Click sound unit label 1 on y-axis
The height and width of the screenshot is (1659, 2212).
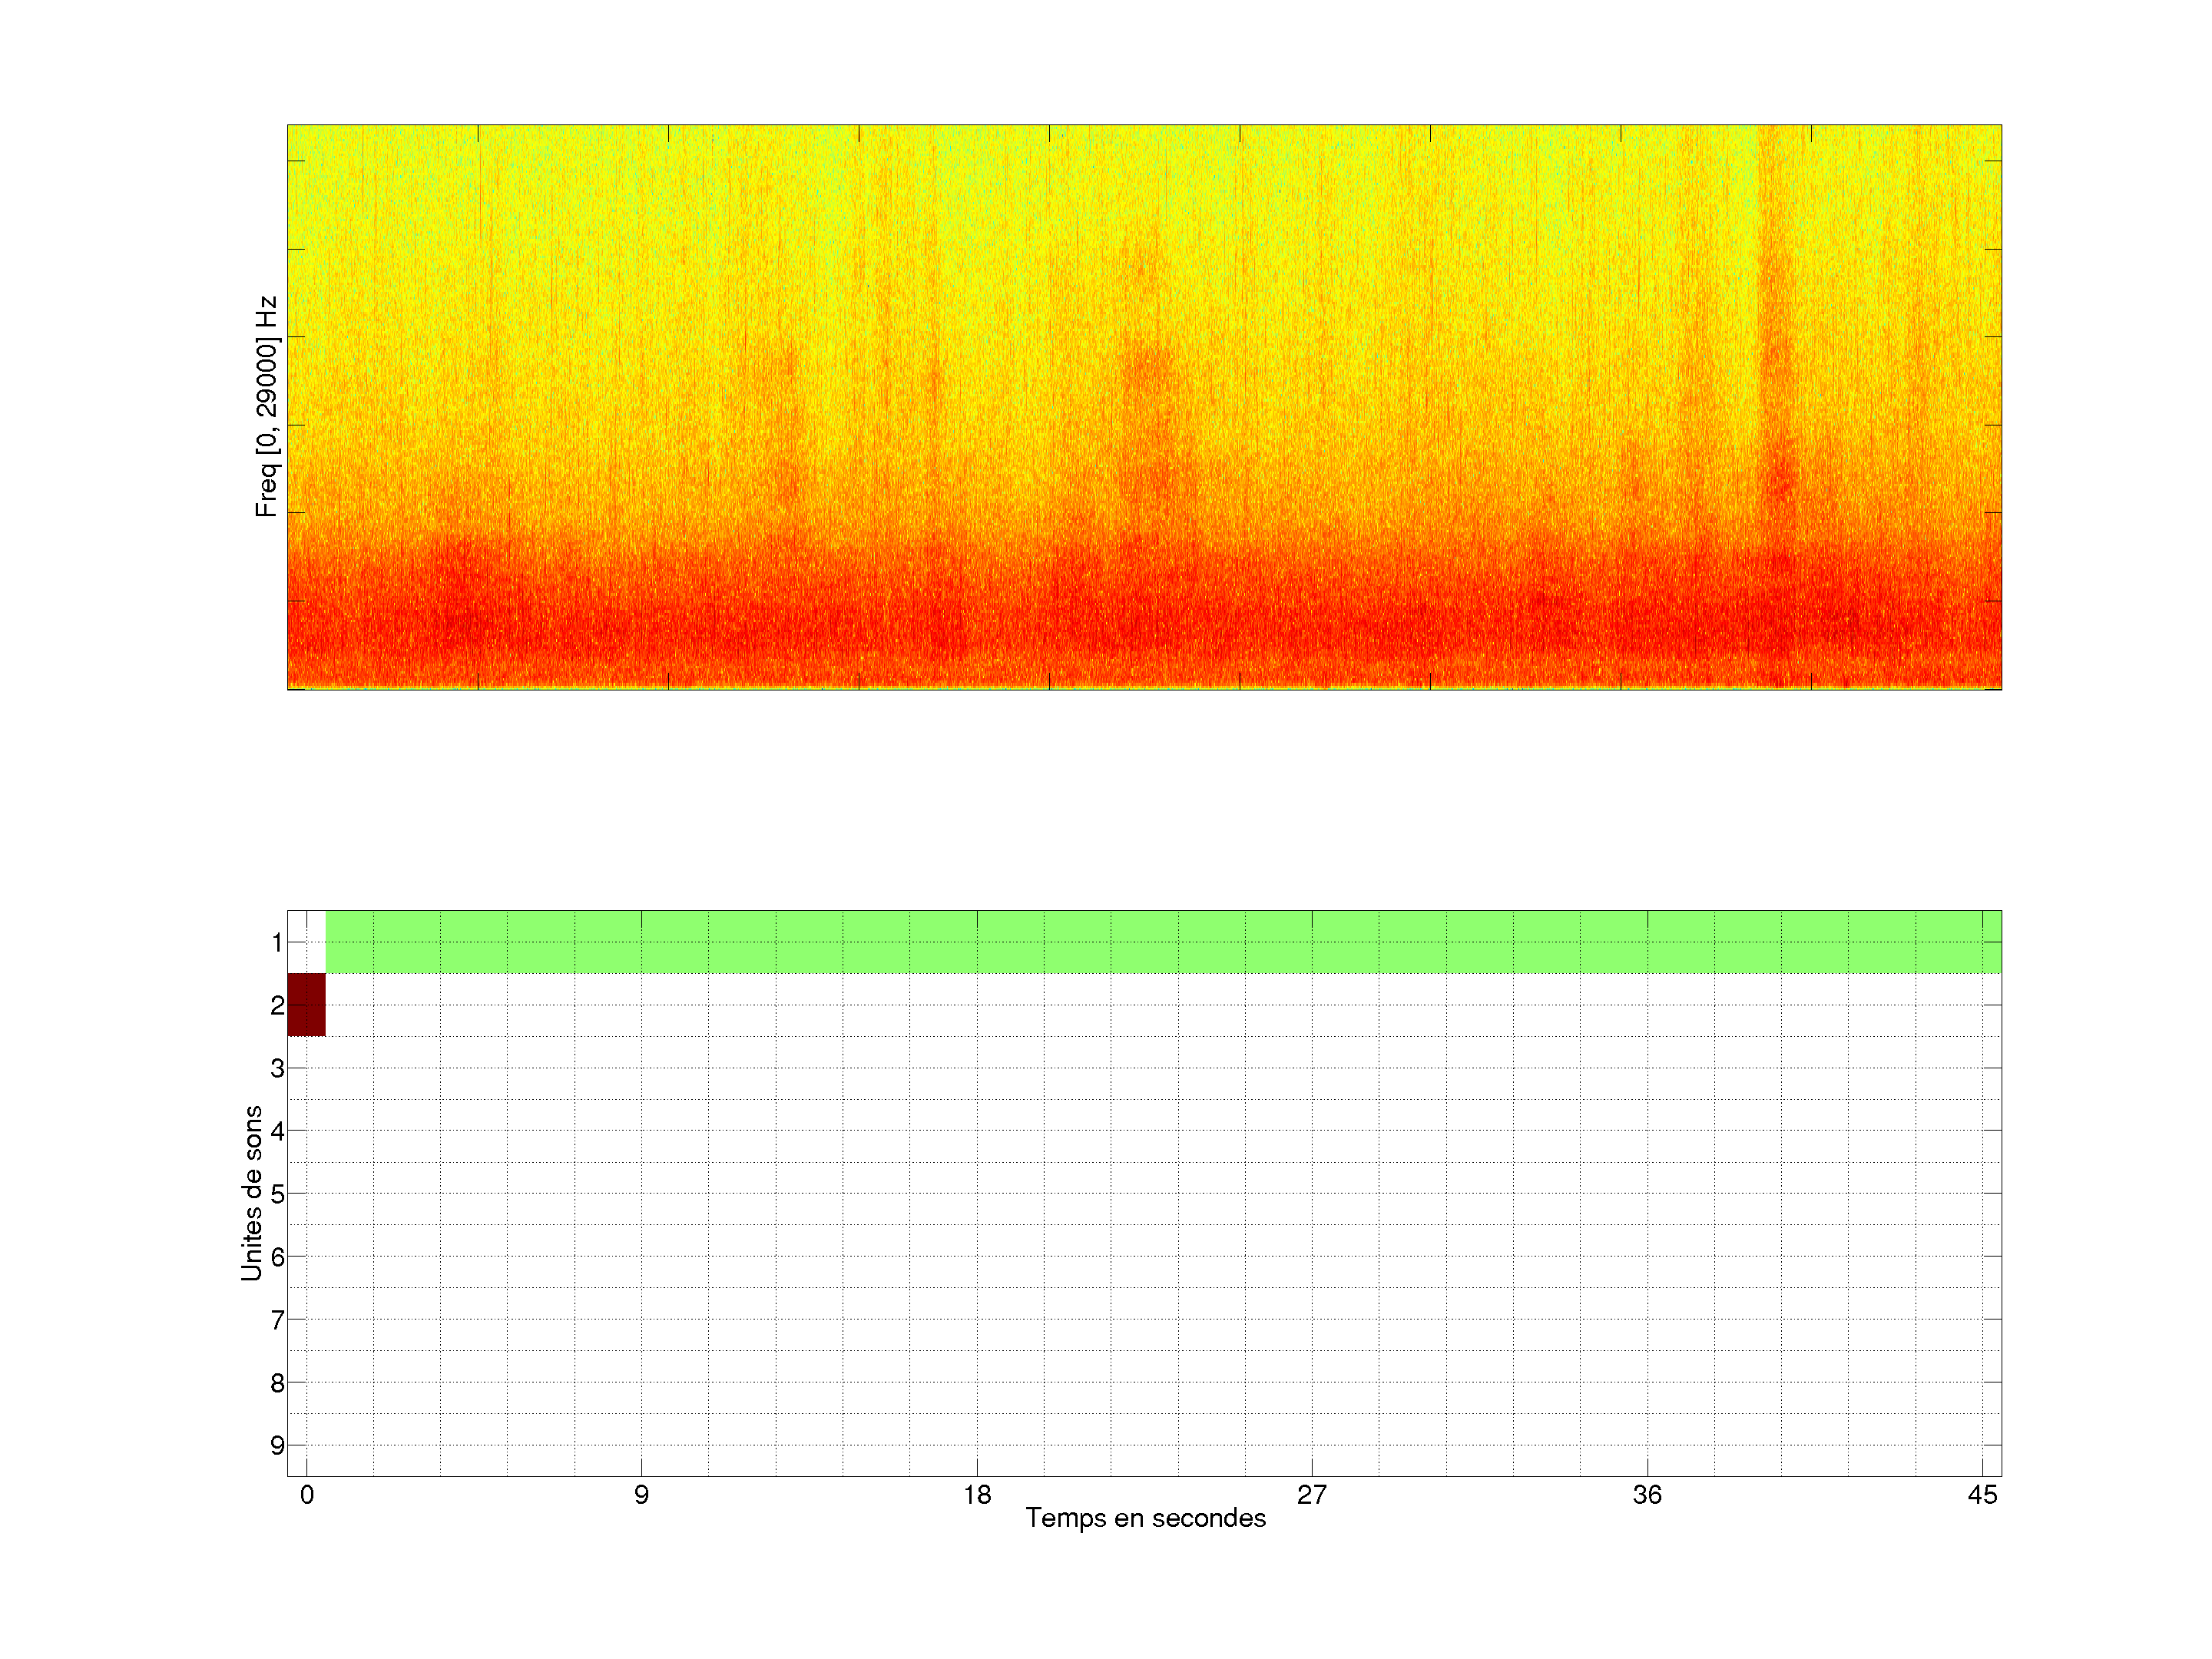277,942
